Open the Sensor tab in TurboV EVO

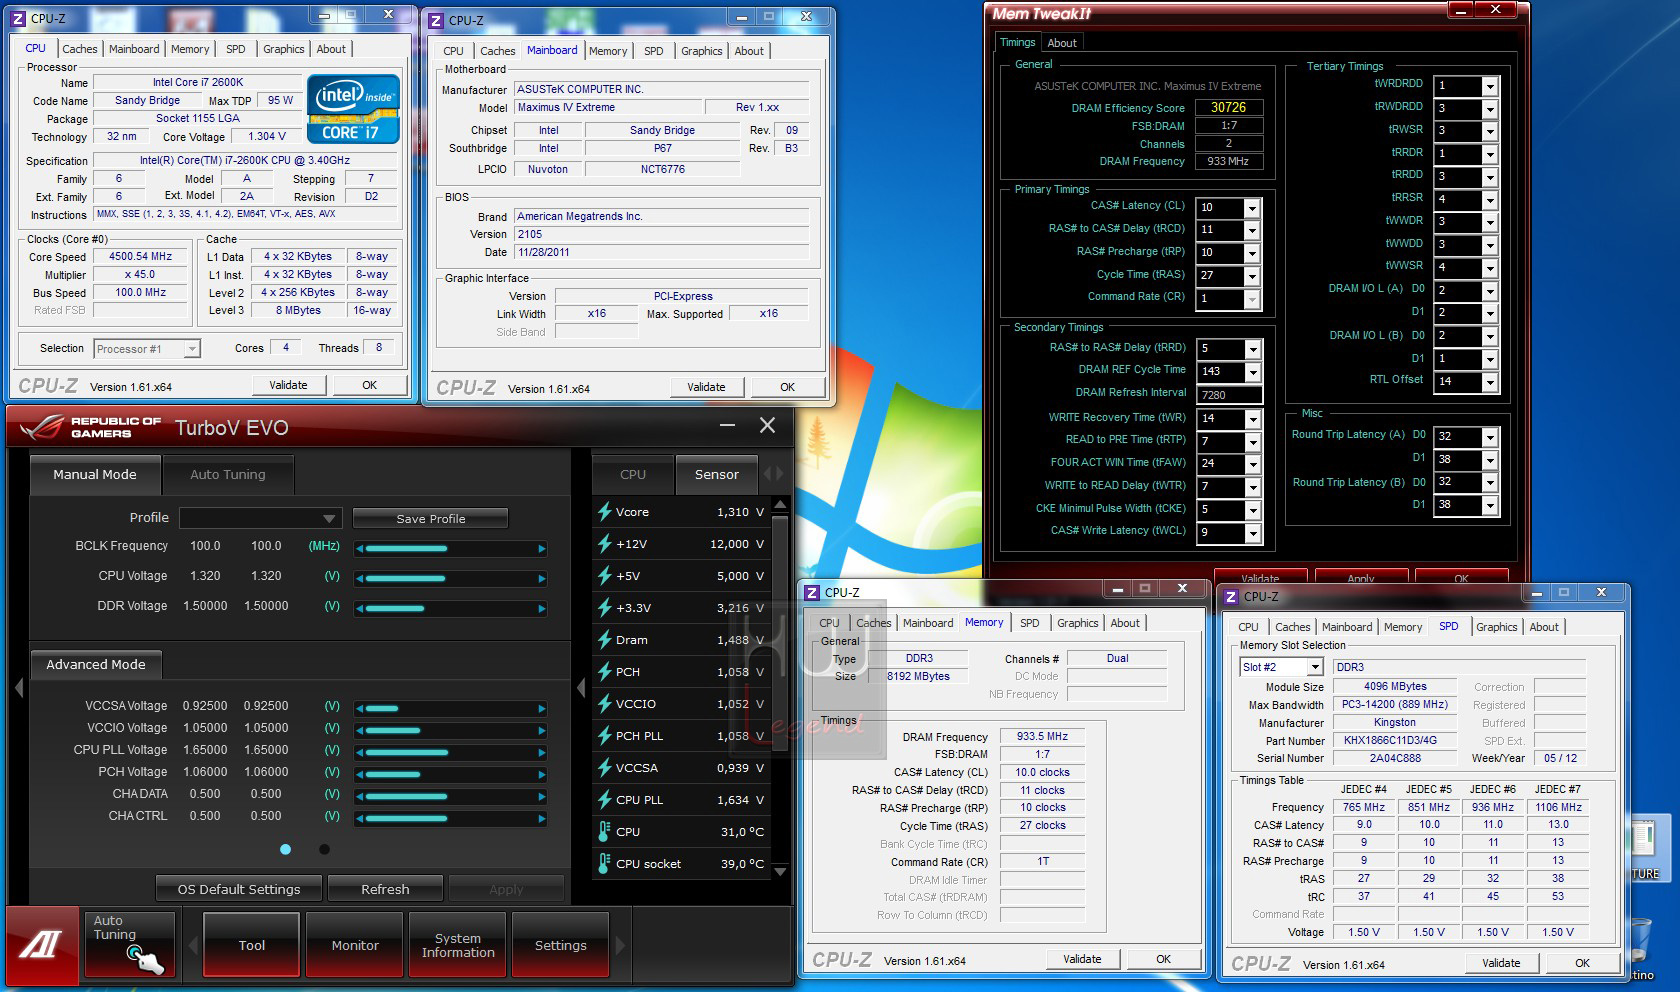pos(717,474)
